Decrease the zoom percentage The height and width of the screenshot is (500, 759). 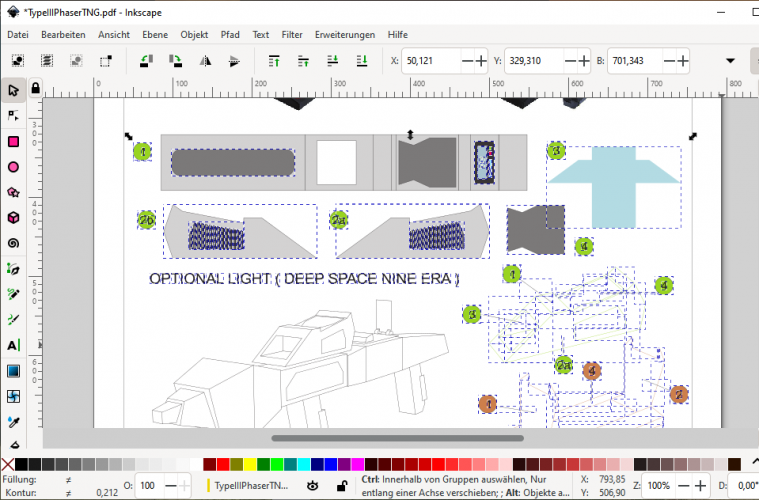pyautogui.click(x=683, y=485)
